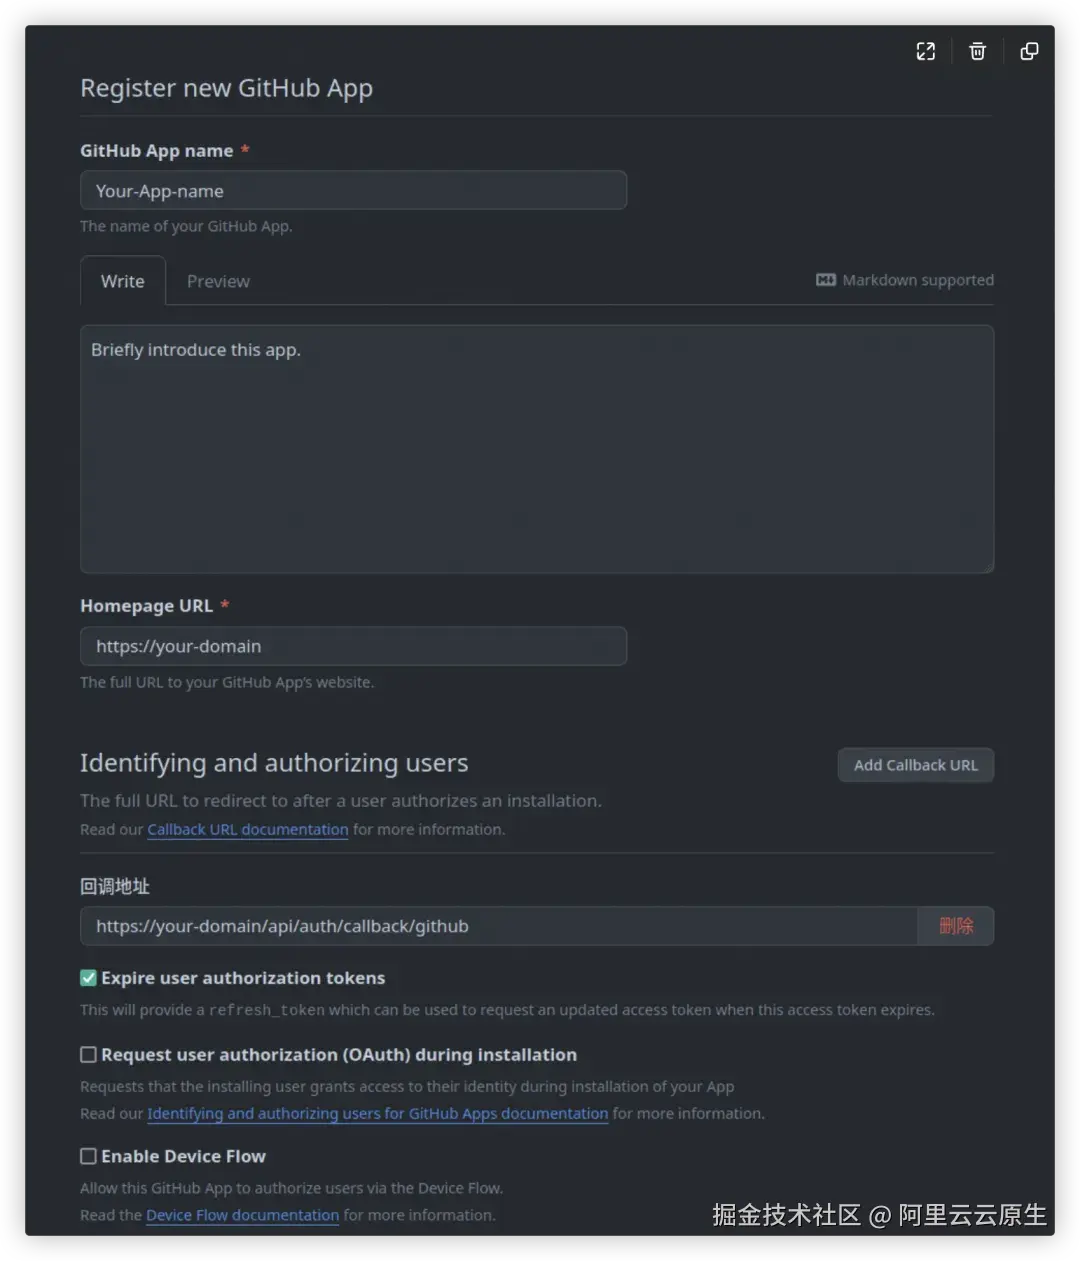Click the expand fullscreen icon
Viewport: 1080px width, 1261px height.
(x=926, y=52)
